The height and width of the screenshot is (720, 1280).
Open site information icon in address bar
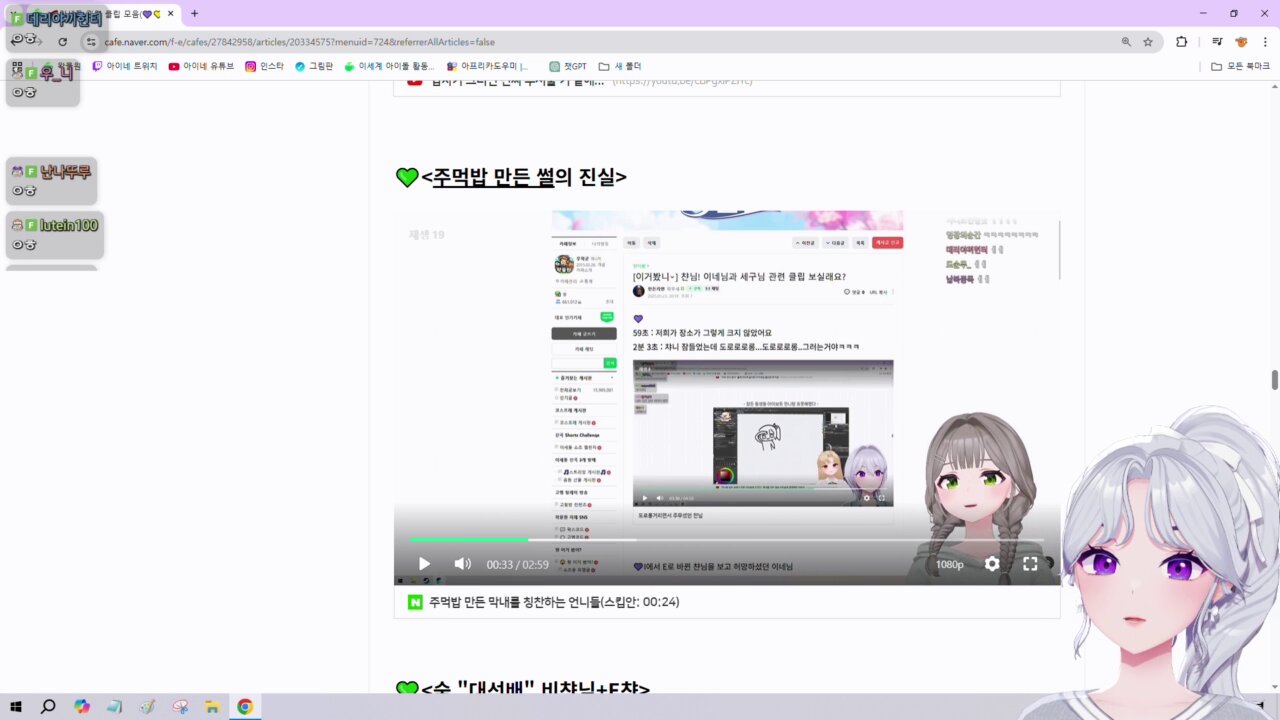(91, 42)
